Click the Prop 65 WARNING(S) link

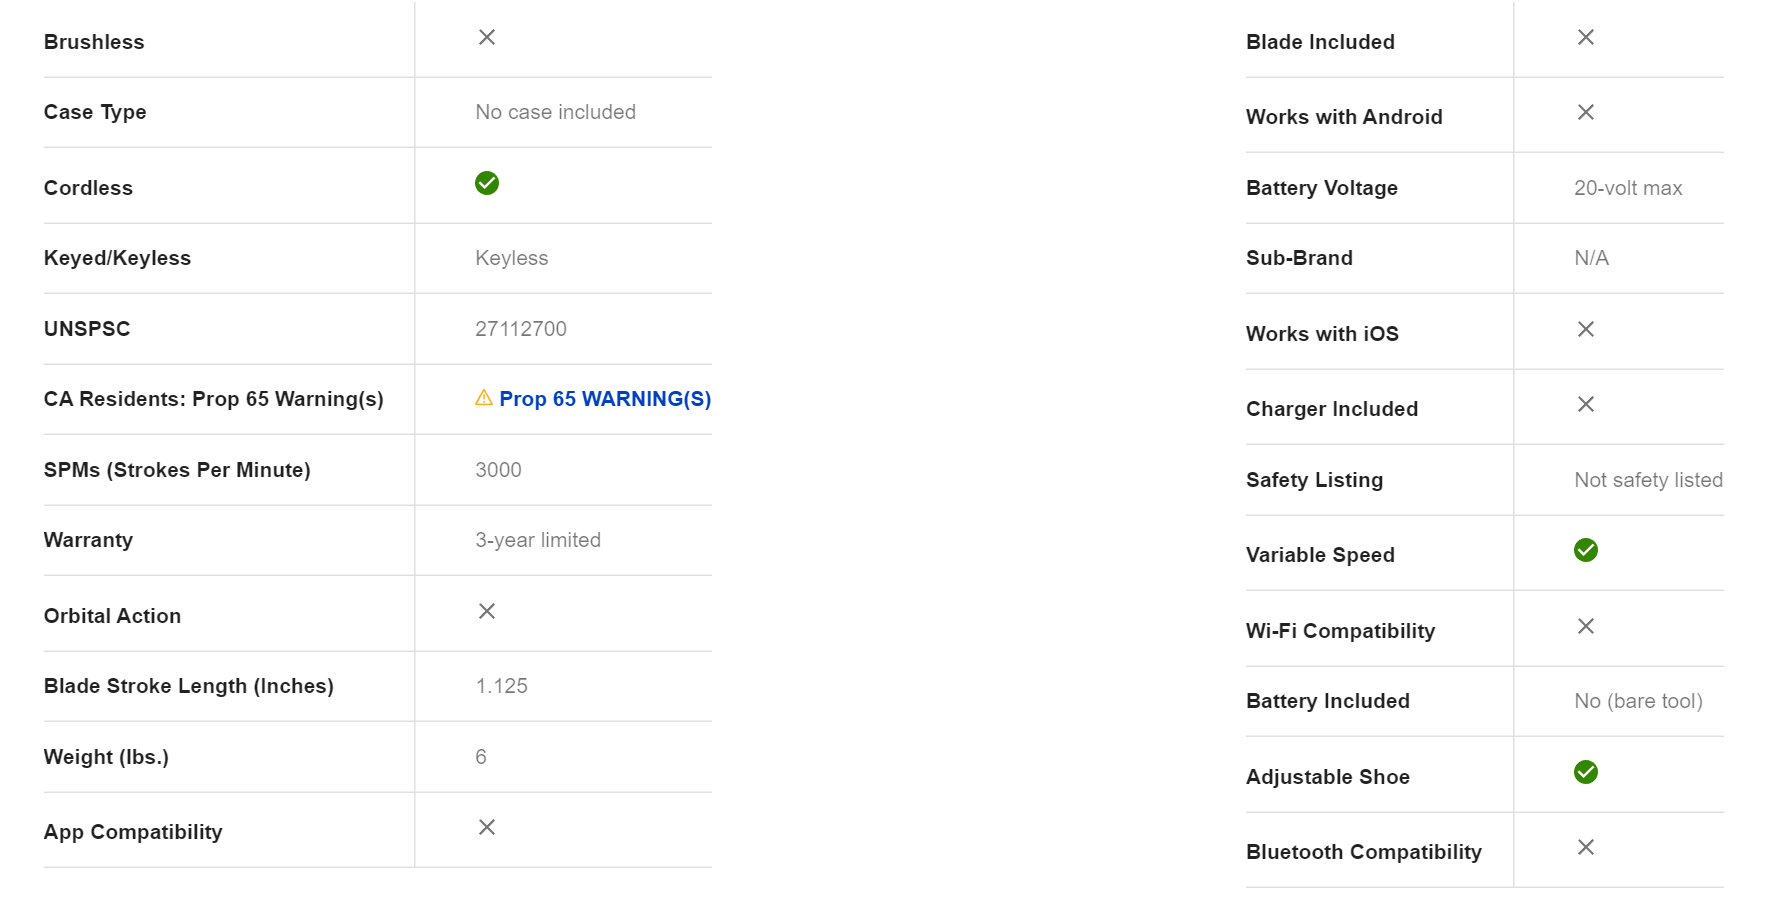(604, 399)
